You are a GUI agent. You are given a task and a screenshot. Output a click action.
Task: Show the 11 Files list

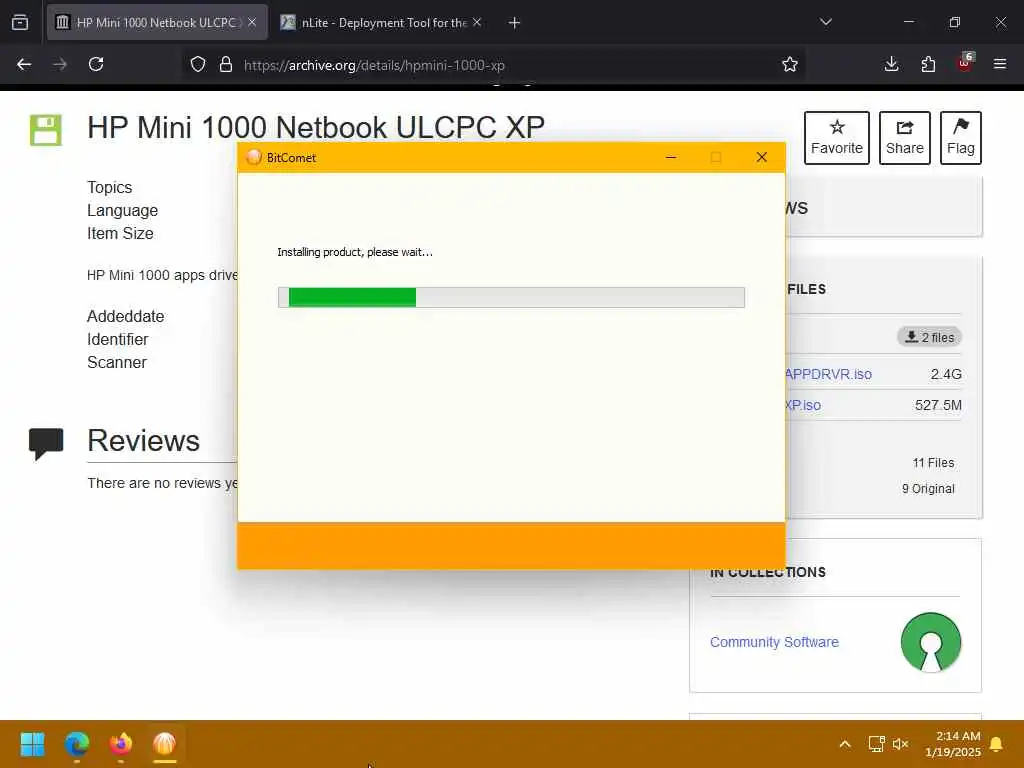point(933,462)
